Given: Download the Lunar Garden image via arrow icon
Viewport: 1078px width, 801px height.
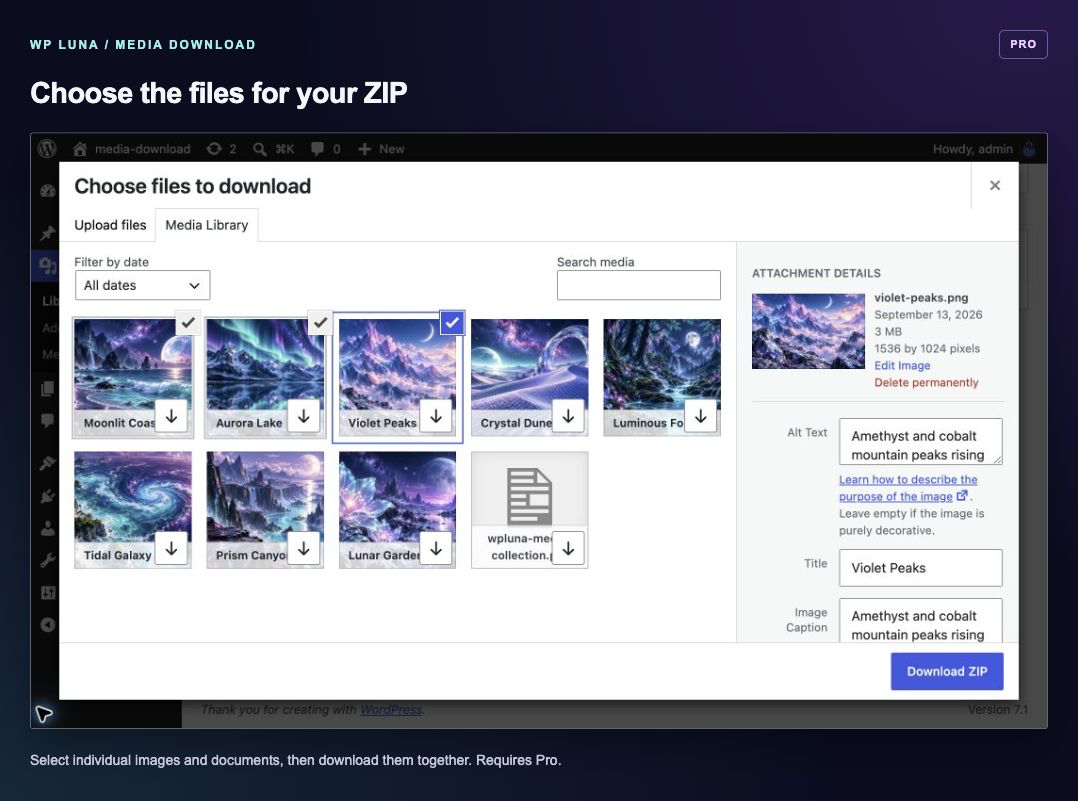Looking at the screenshot, I should pyautogui.click(x=436, y=548).
